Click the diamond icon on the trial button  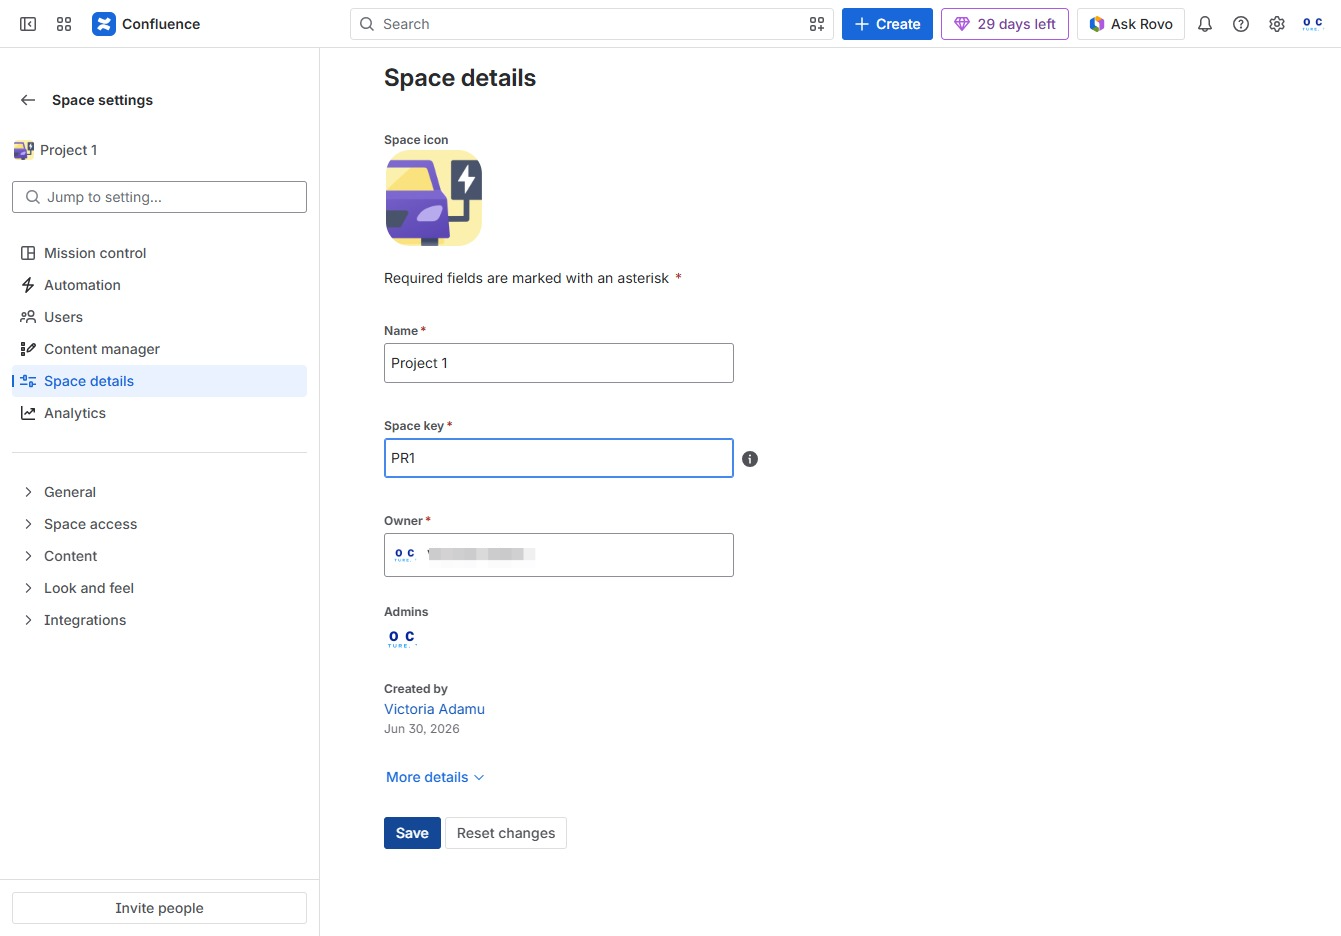(x=962, y=24)
